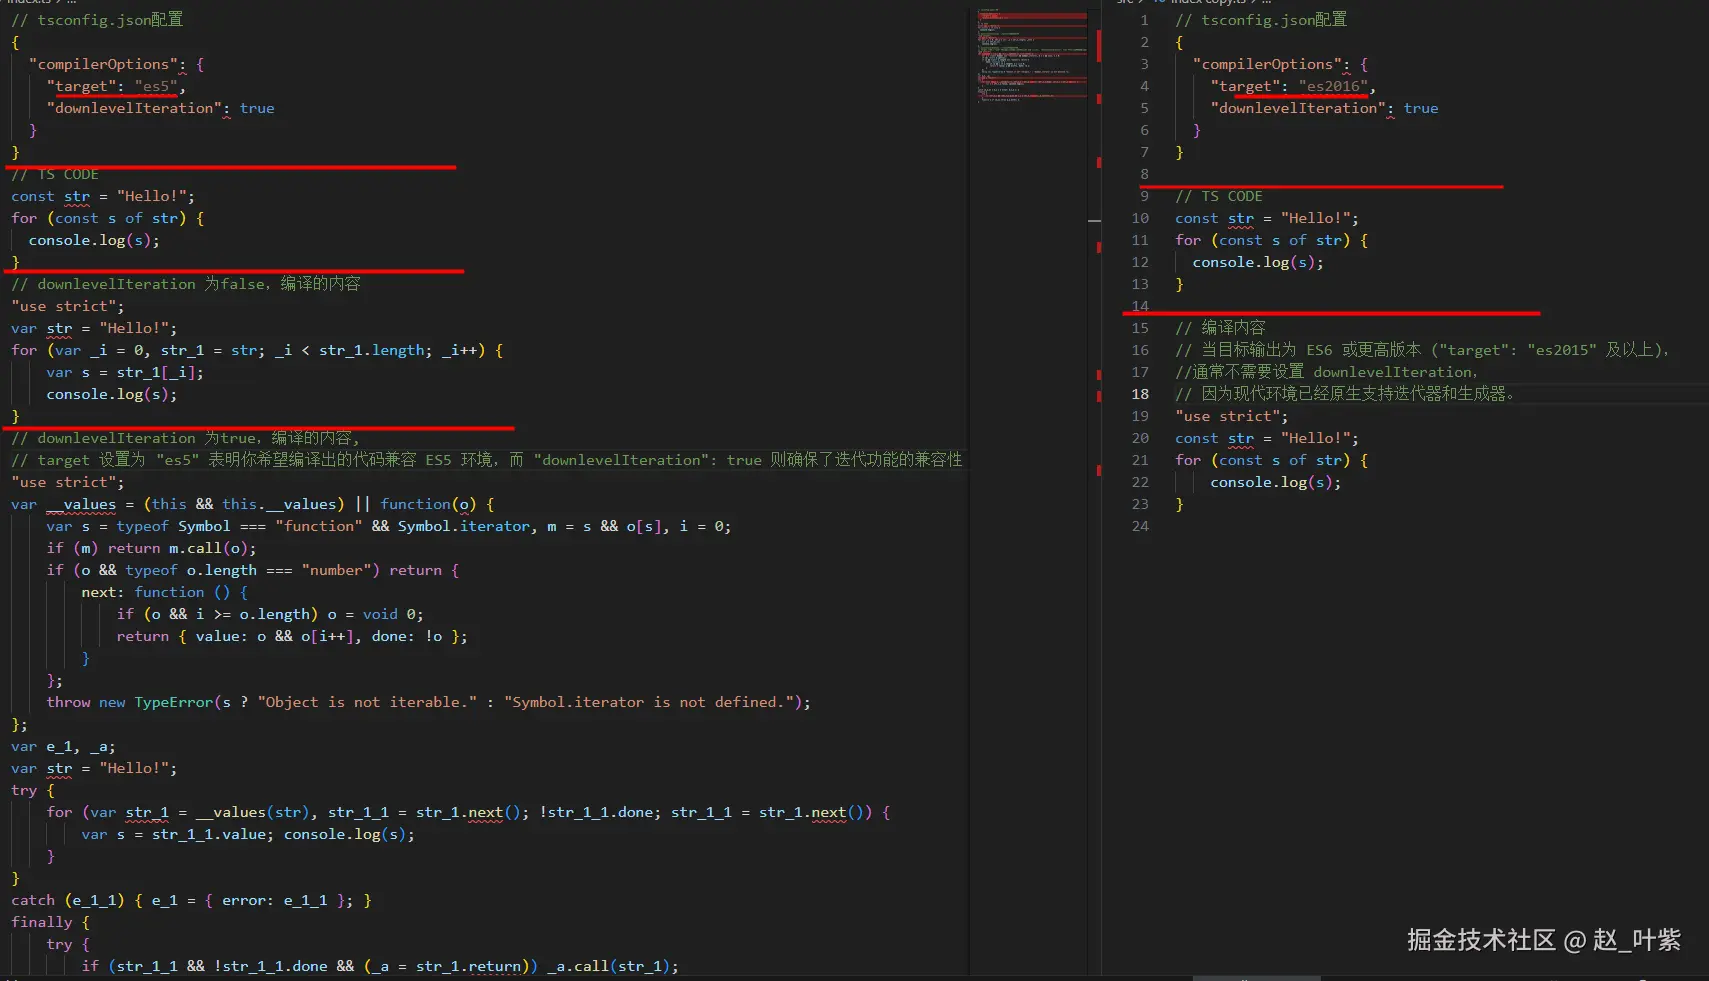The width and height of the screenshot is (1709, 981).
Task: Select the "es2016" target value in right editor
Action: (x=1333, y=86)
